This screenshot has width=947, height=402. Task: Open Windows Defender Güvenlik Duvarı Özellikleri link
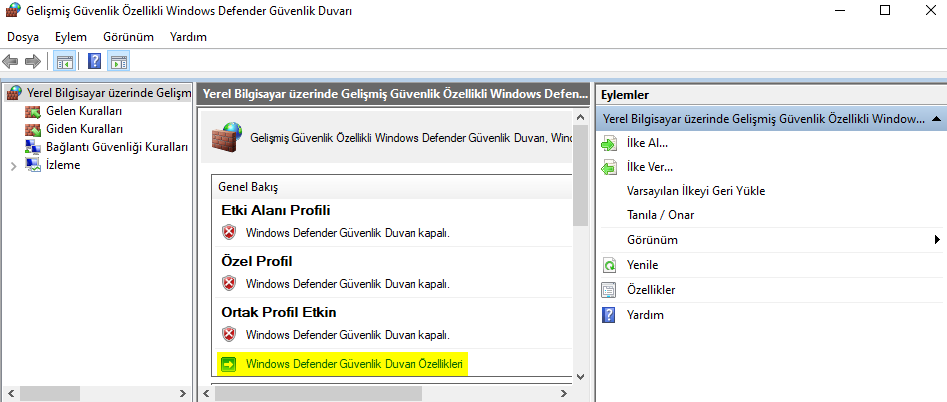point(355,364)
